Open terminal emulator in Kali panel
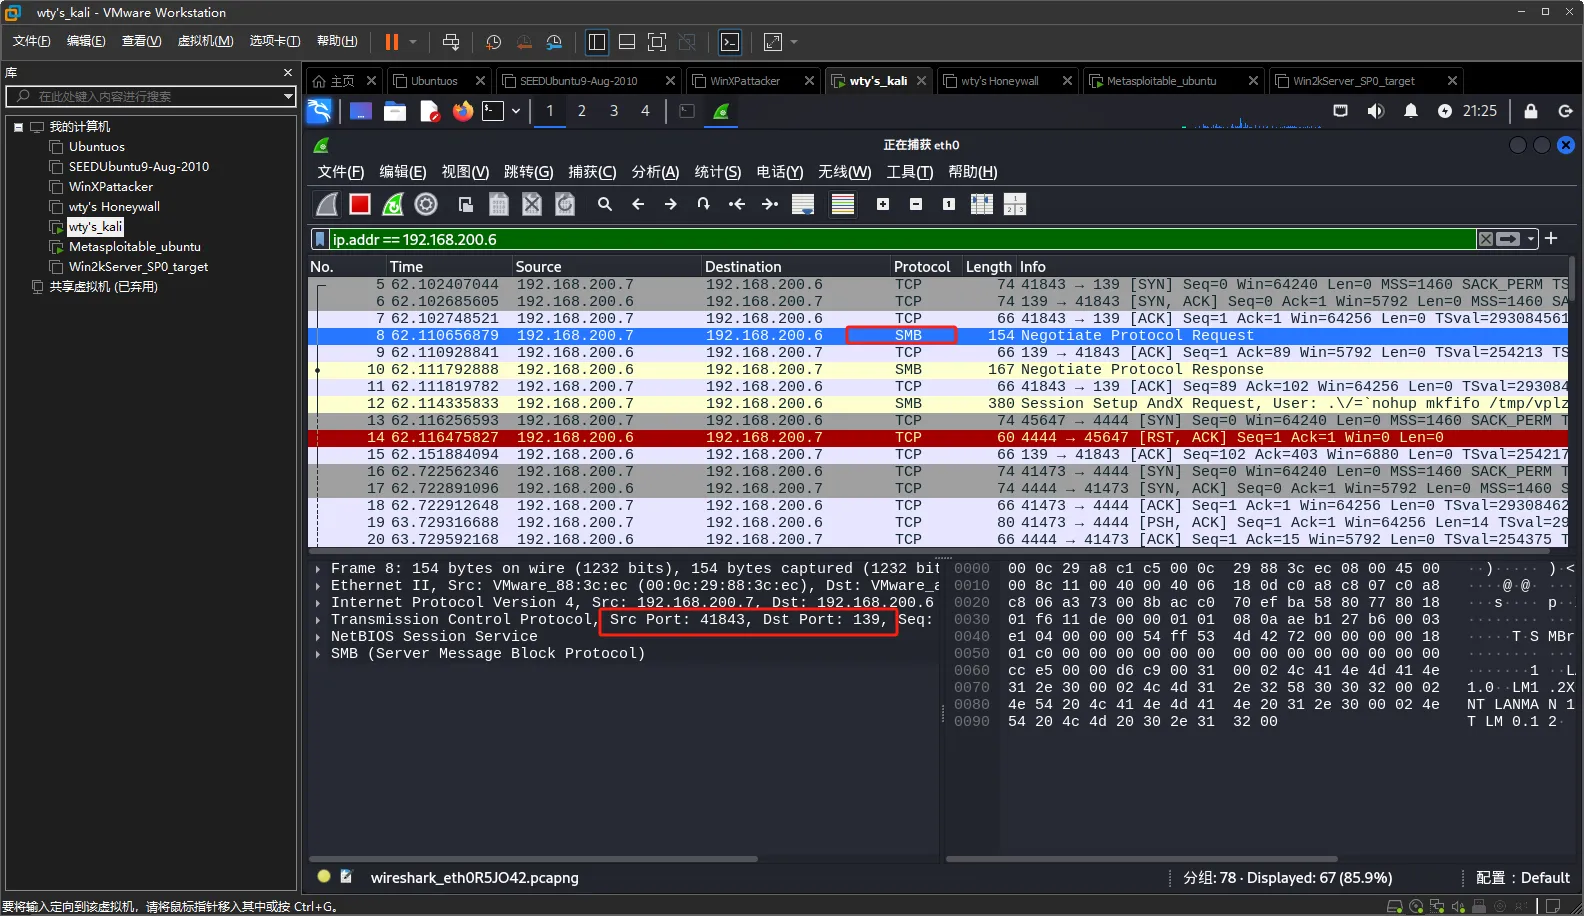Image resolution: width=1584 pixels, height=916 pixels. (493, 111)
